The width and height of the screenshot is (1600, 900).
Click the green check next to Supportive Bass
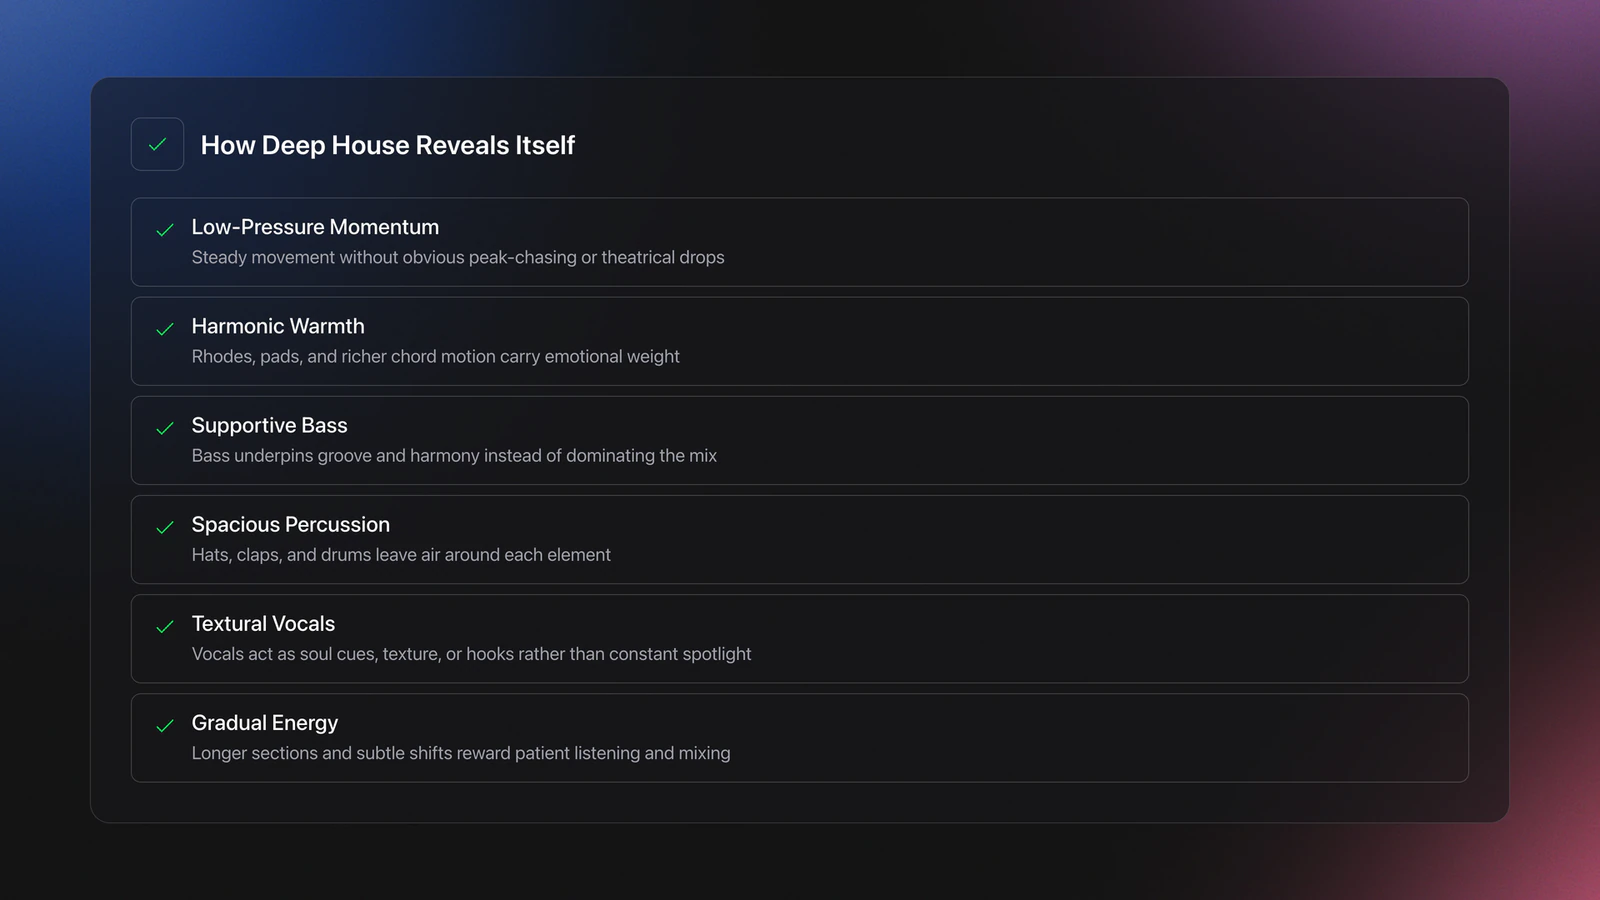[165, 428]
